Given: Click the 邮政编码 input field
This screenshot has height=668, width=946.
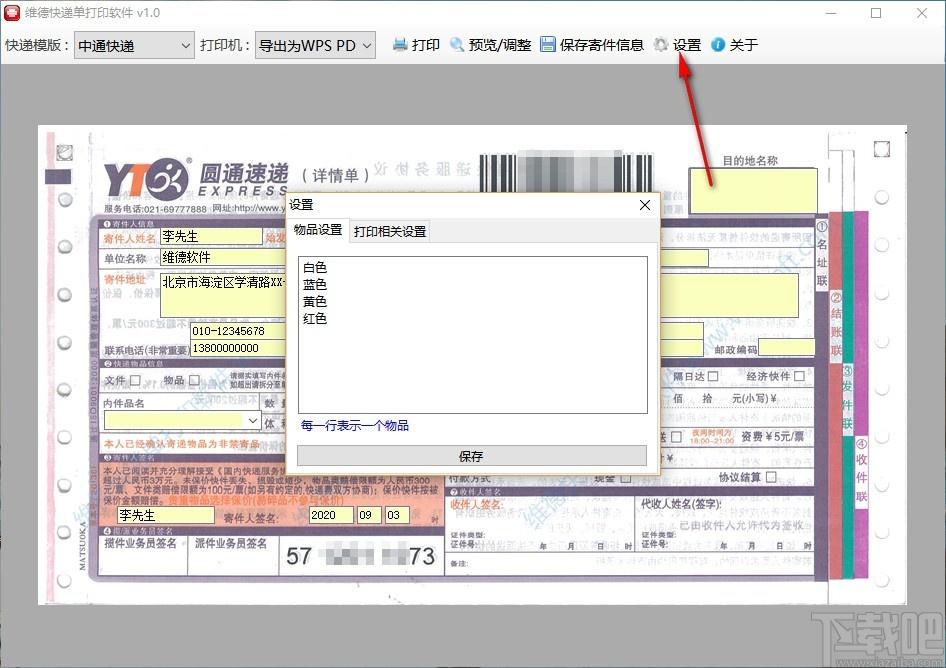Looking at the screenshot, I should coord(785,348).
